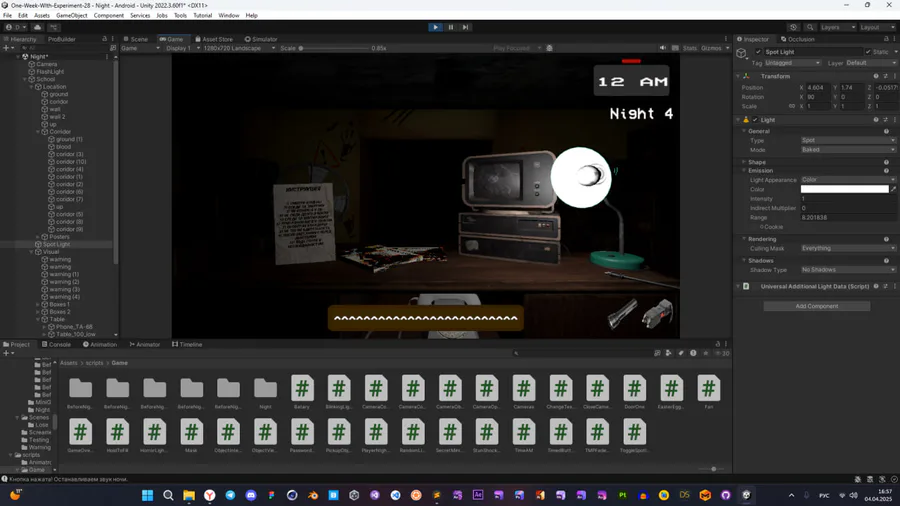
Task: Toggle the scale constrain proportions link
Action: (792, 106)
